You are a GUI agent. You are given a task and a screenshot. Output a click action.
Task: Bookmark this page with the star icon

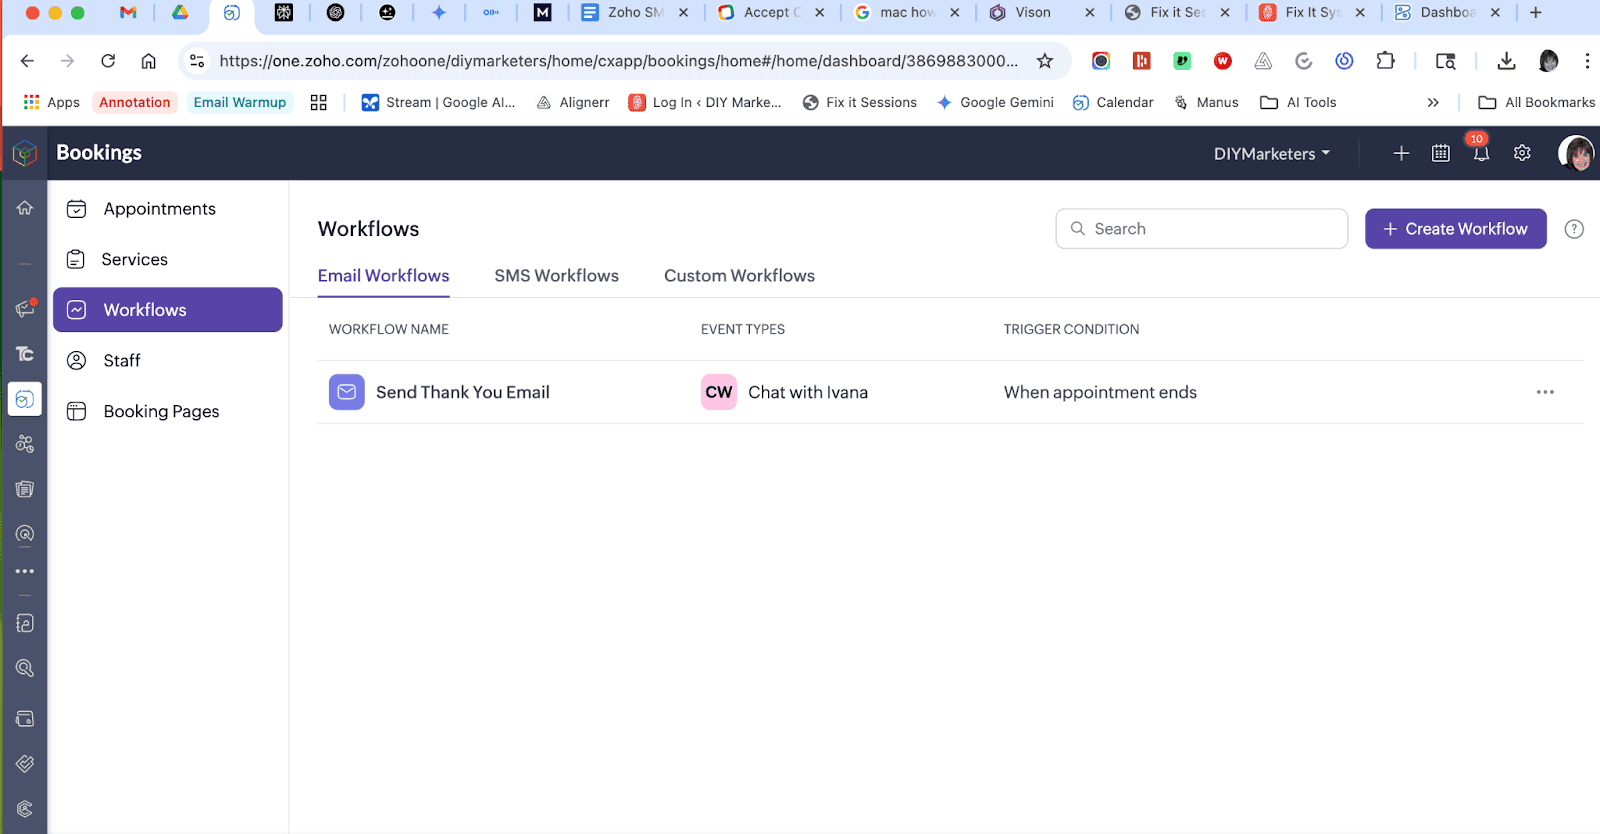[x=1045, y=61]
